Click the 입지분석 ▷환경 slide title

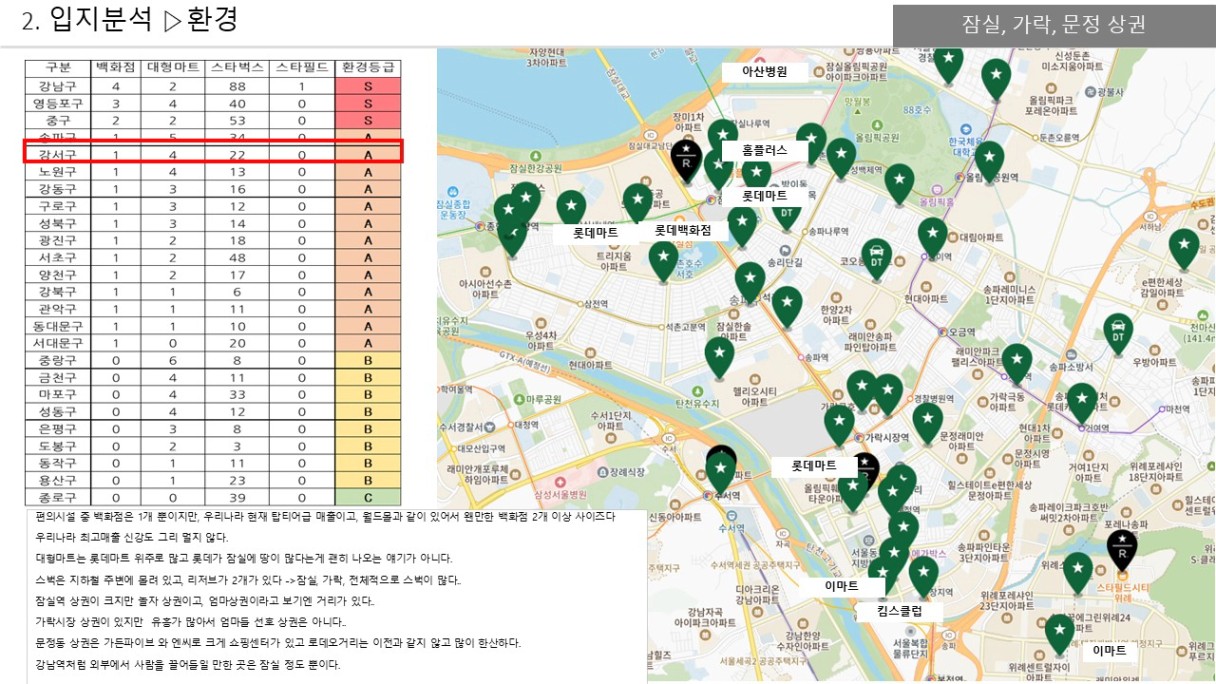coord(143,20)
